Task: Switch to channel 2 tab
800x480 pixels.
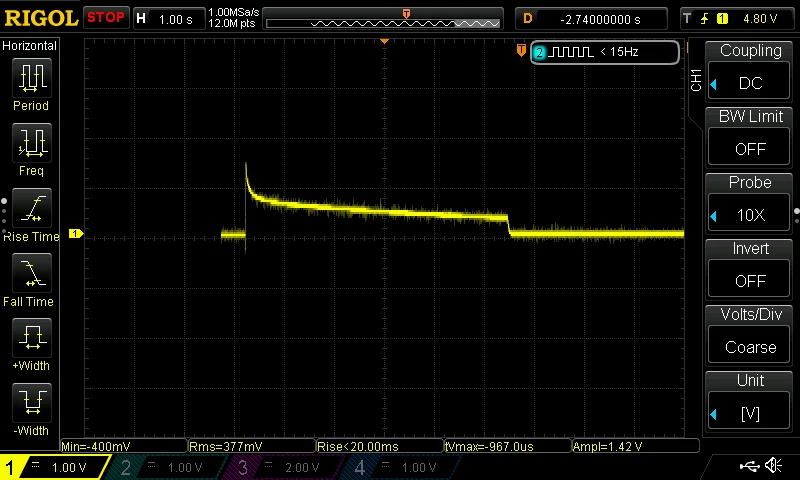Action: point(168,467)
